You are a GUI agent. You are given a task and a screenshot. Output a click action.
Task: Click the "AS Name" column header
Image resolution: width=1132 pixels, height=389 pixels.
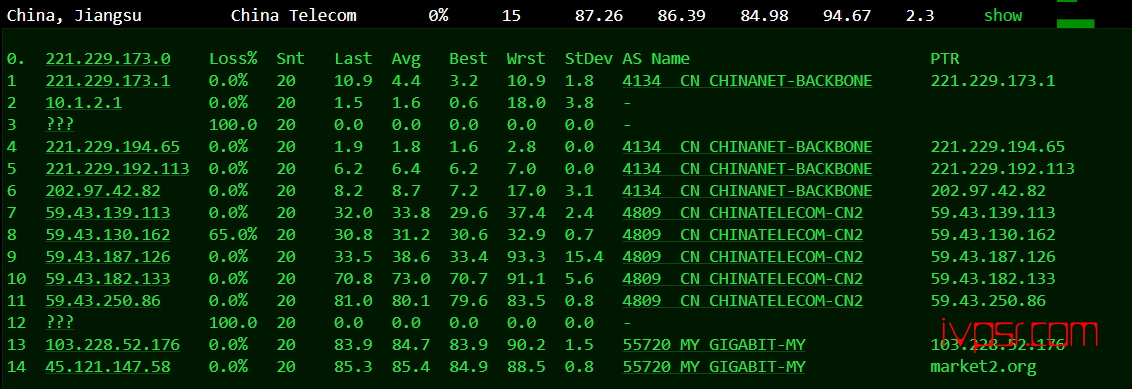click(656, 59)
